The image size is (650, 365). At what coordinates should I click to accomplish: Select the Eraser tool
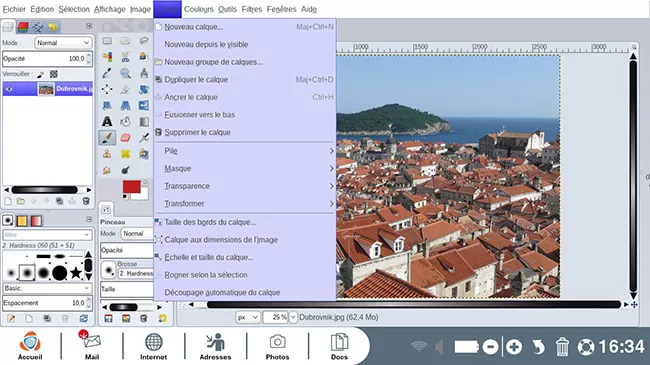(x=125, y=138)
